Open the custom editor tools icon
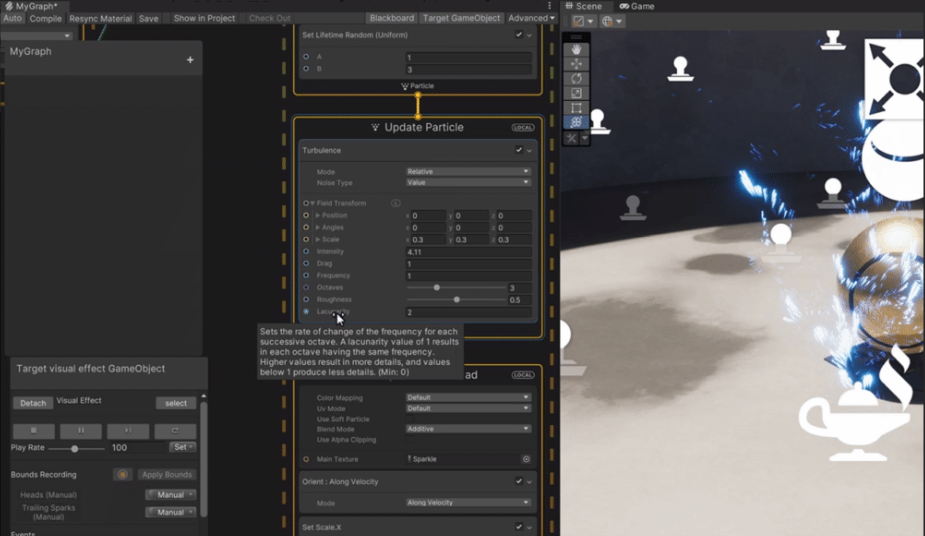The width and height of the screenshot is (925, 536). [571, 138]
